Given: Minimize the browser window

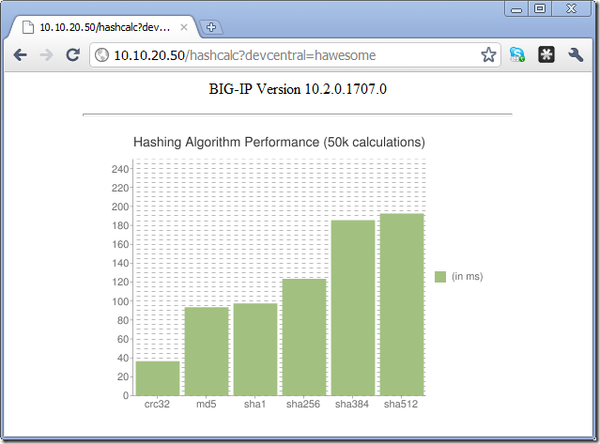Looking at the screenshot, I should (x=517, y=9).
